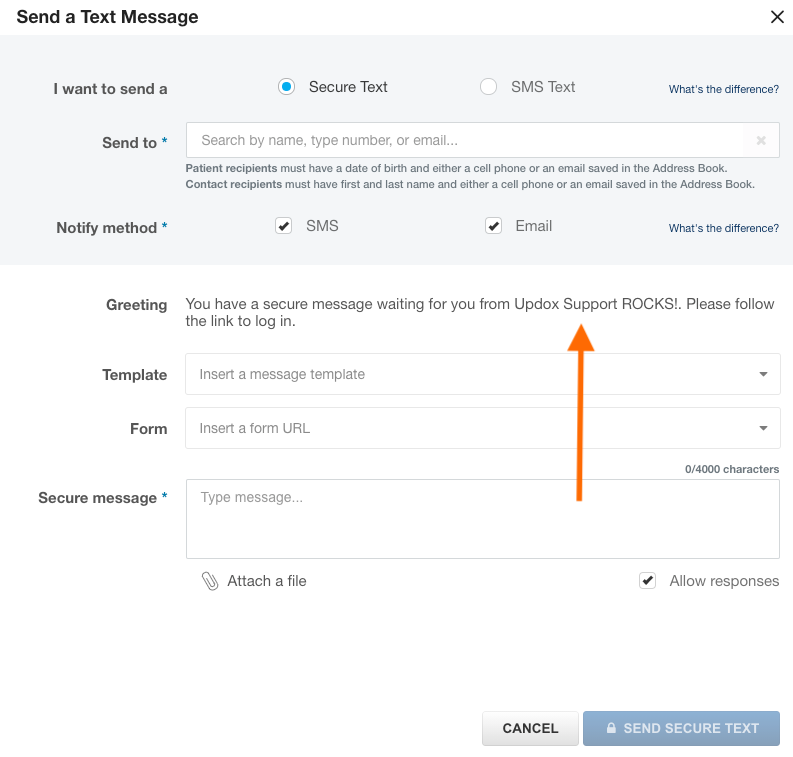Open the Notify method What's the difference link
793x757 pixels.
[723, 228]
